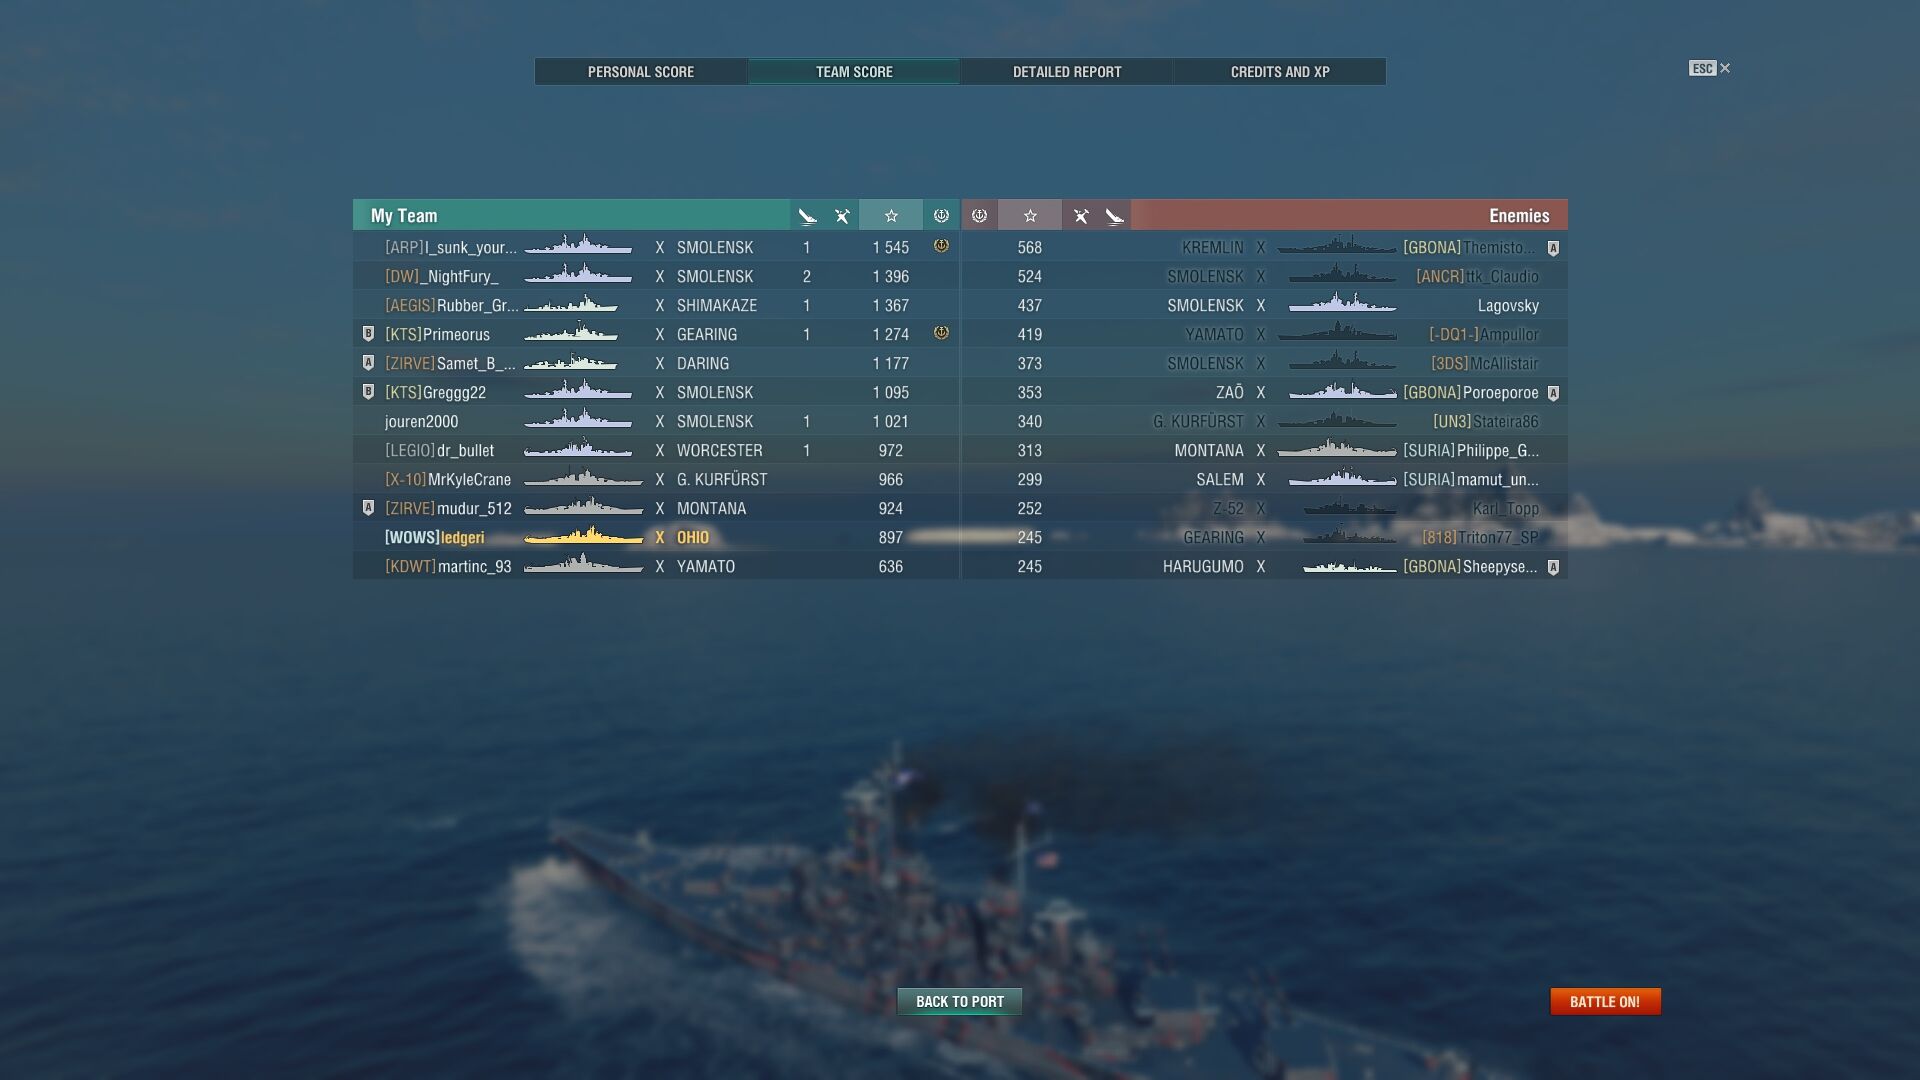1920x1080 pixels.
Task: Click the achievement medal beside I_sunk_your's score
Action: point(941,246)
